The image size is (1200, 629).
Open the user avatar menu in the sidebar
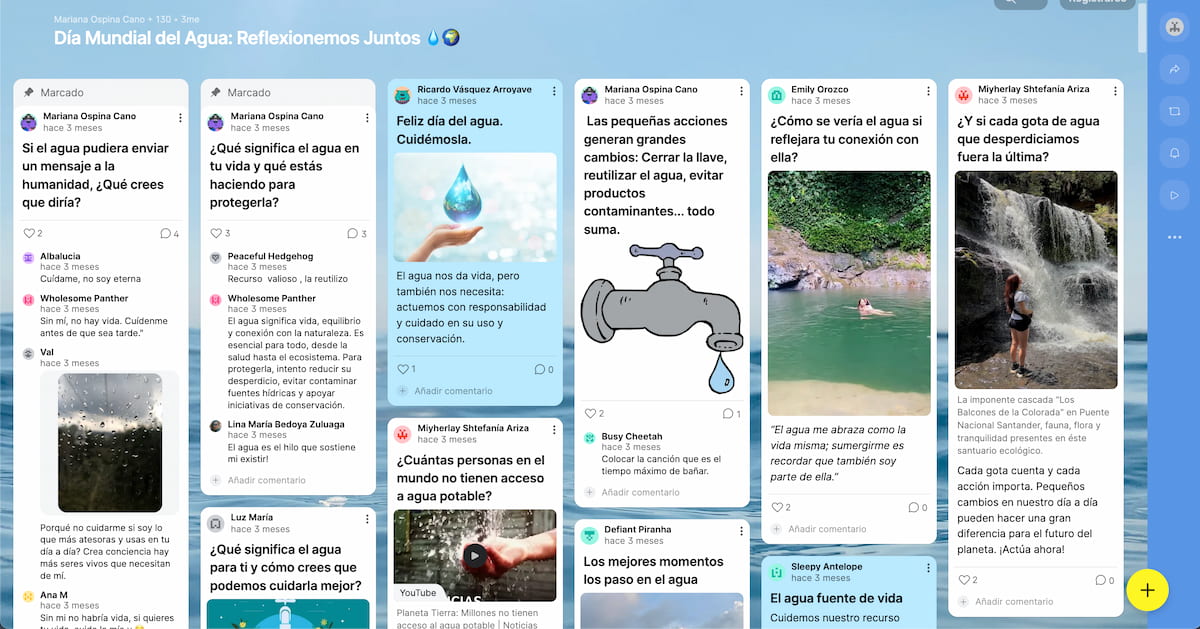1174,28
